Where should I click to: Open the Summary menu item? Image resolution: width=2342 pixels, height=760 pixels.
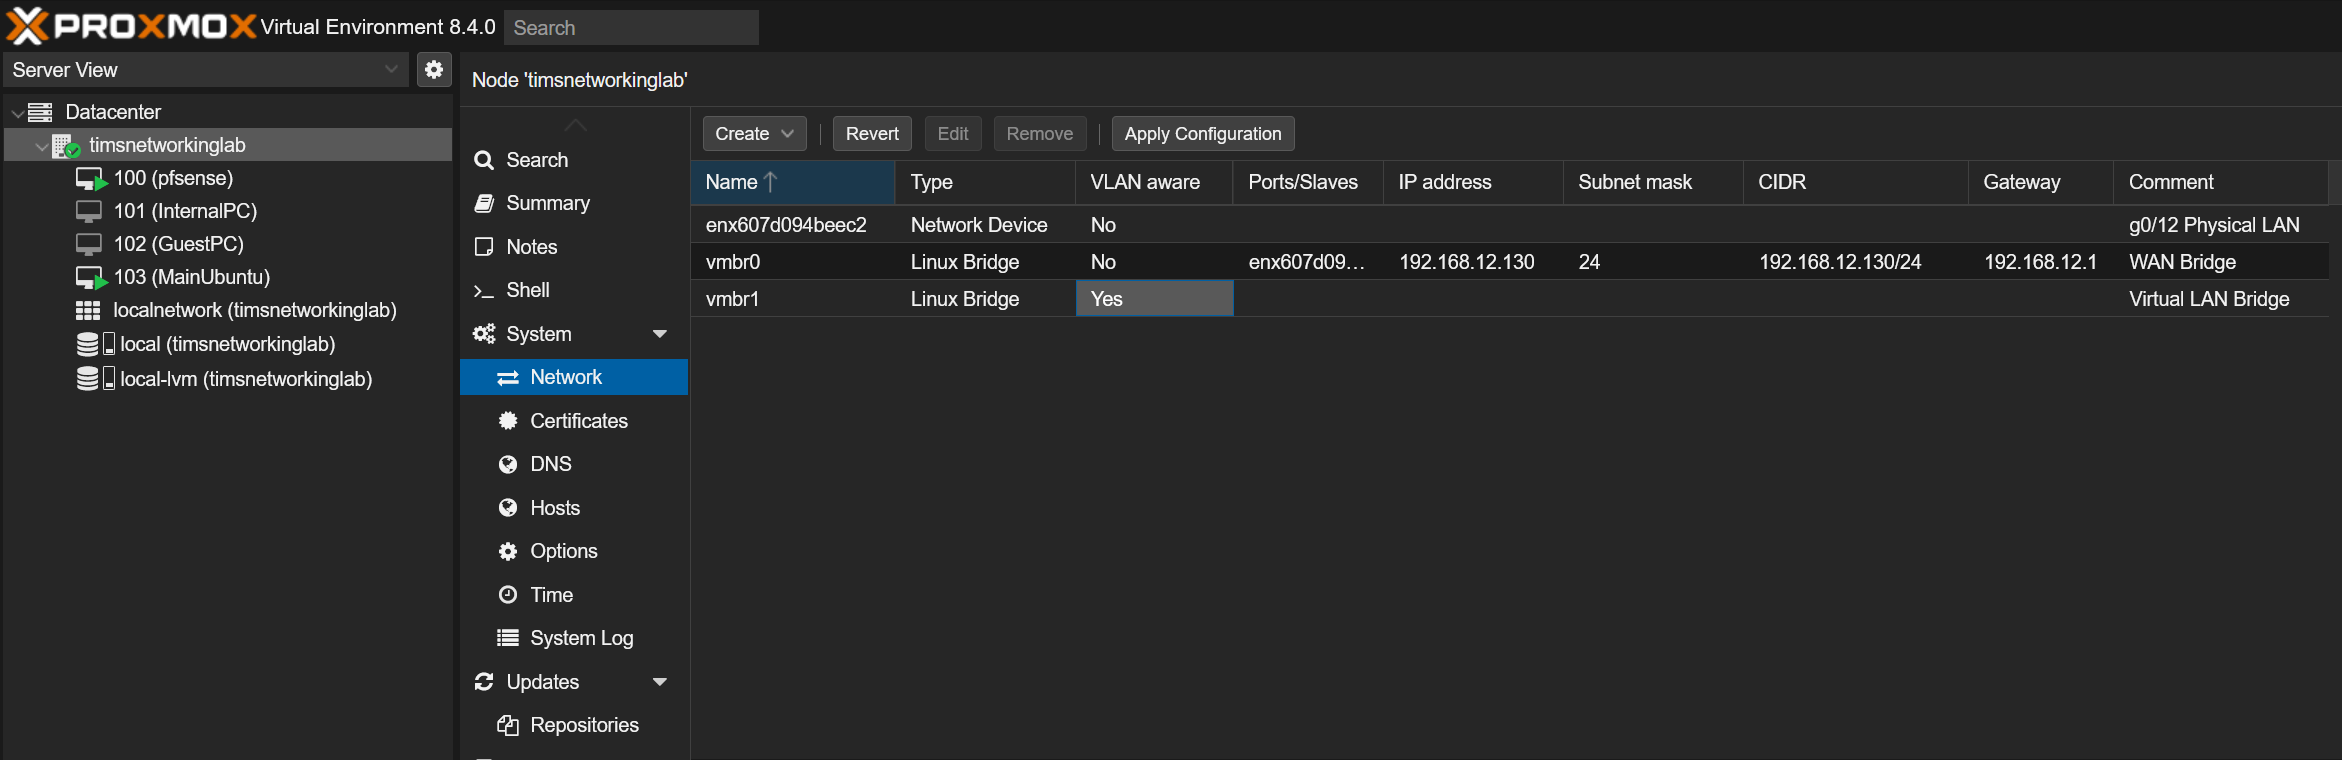click(x=574, y=203)
